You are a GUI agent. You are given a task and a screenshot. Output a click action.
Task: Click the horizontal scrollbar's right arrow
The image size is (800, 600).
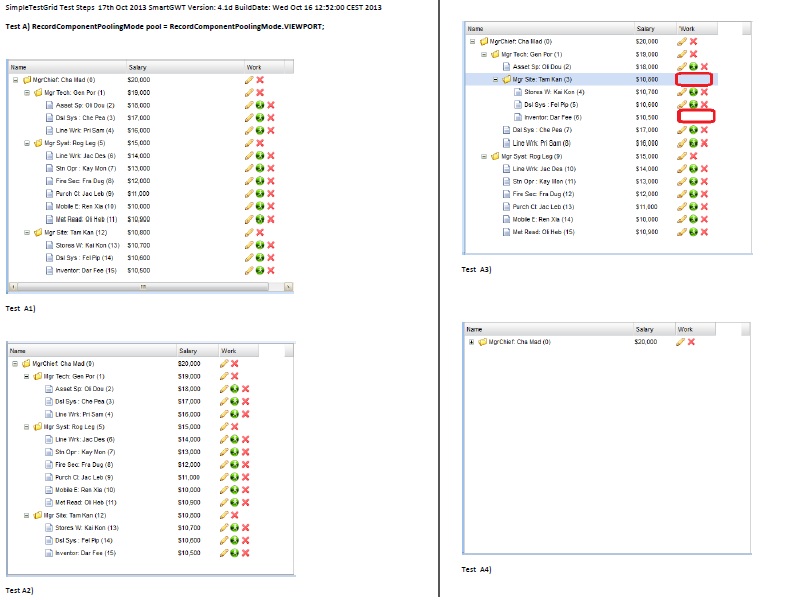289,286
